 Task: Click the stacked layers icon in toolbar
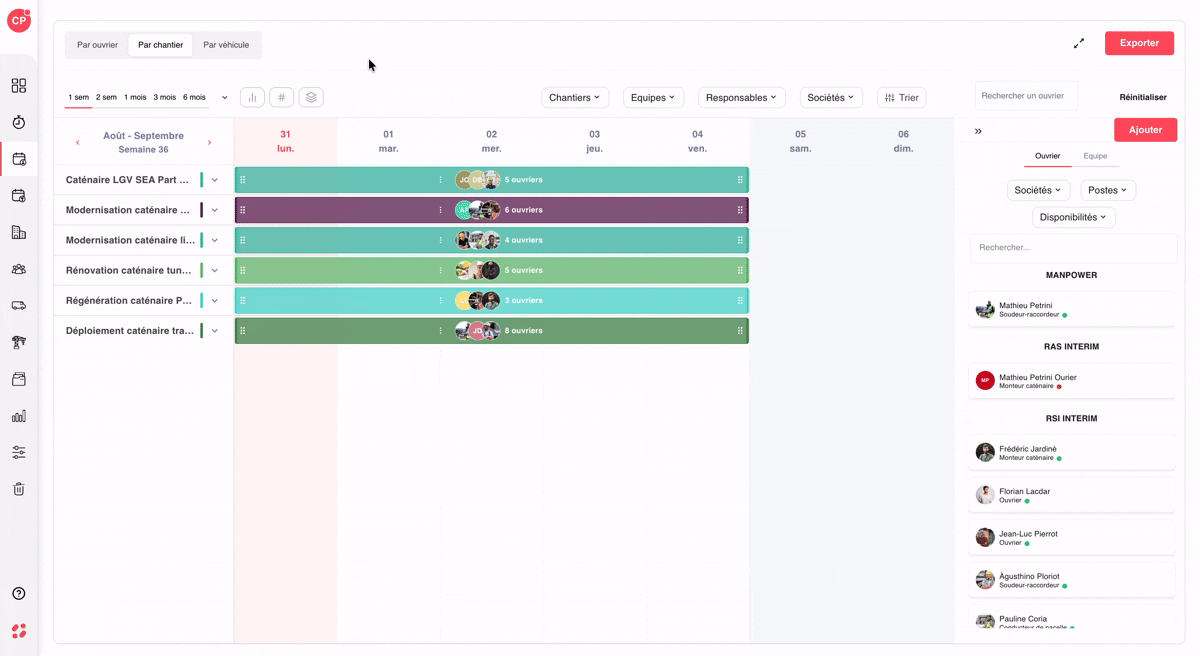(x=311, y=97)
